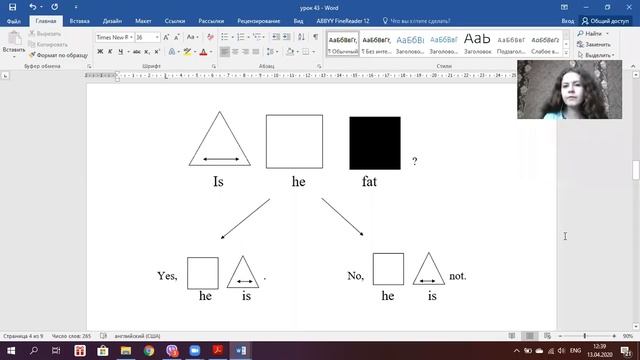Switch to the Вставка tab
The height and width of the screenshot is (360, 640).
coord(79,21)
